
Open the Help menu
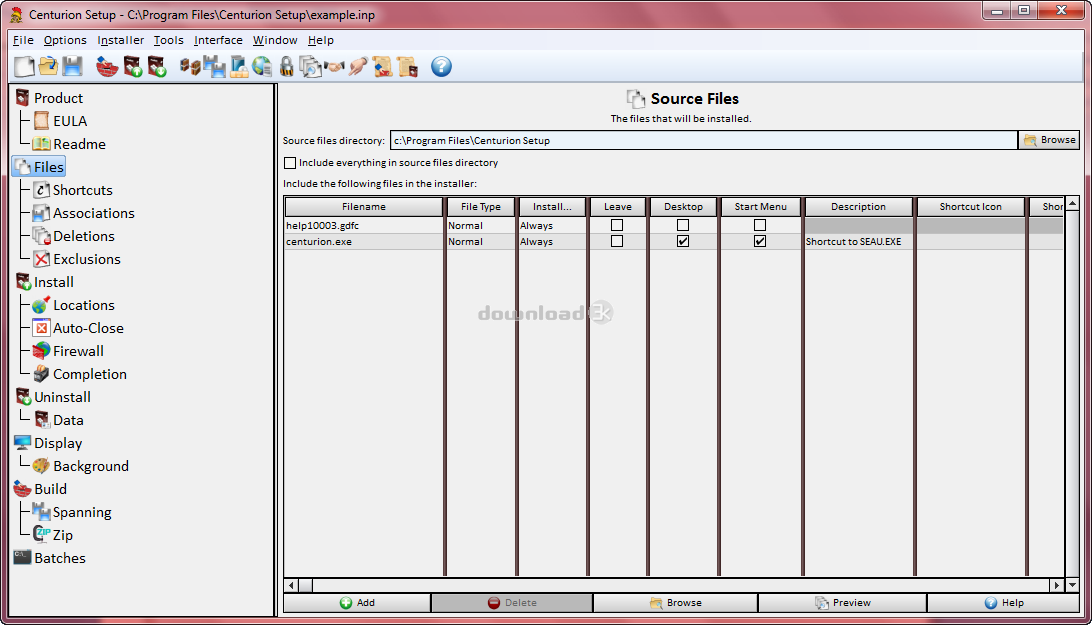[x=320, y=40]
